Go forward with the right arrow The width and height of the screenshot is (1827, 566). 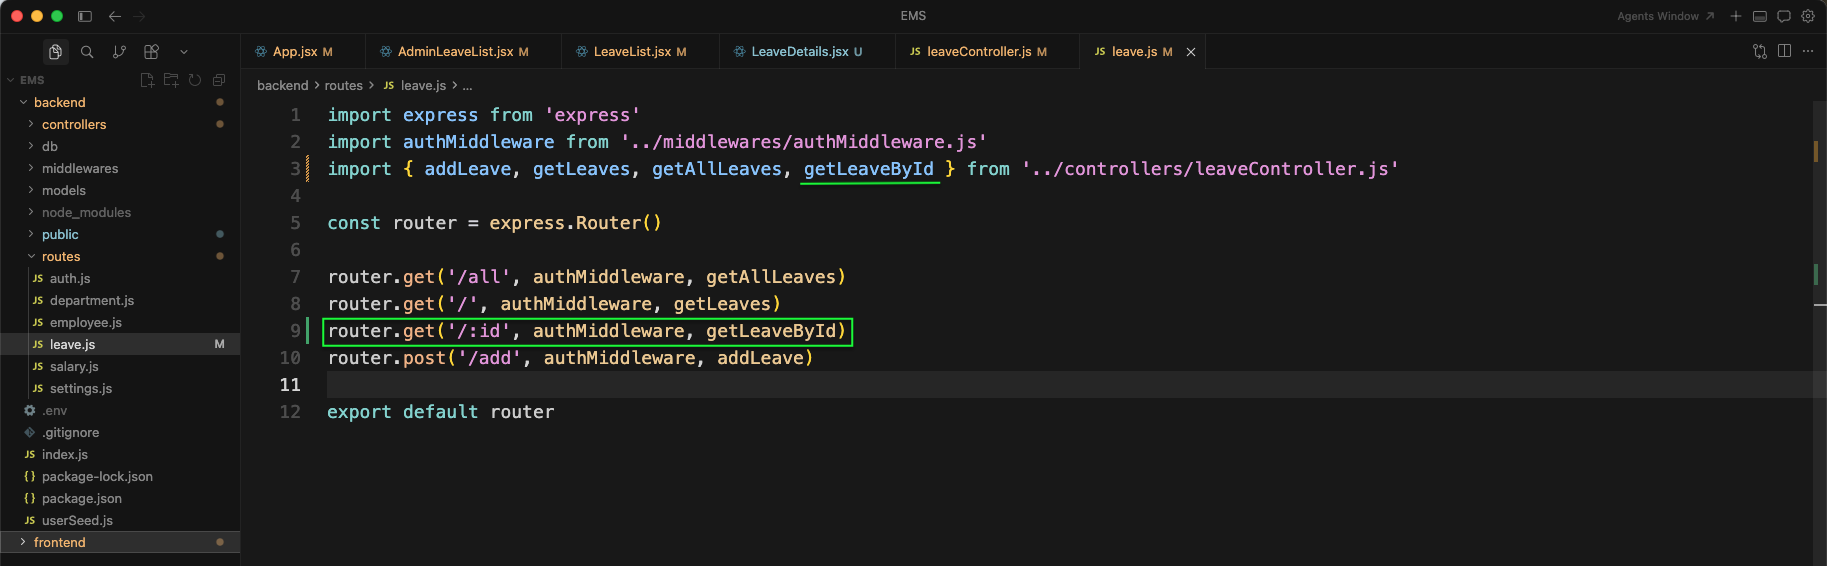(x=139, y=16)
